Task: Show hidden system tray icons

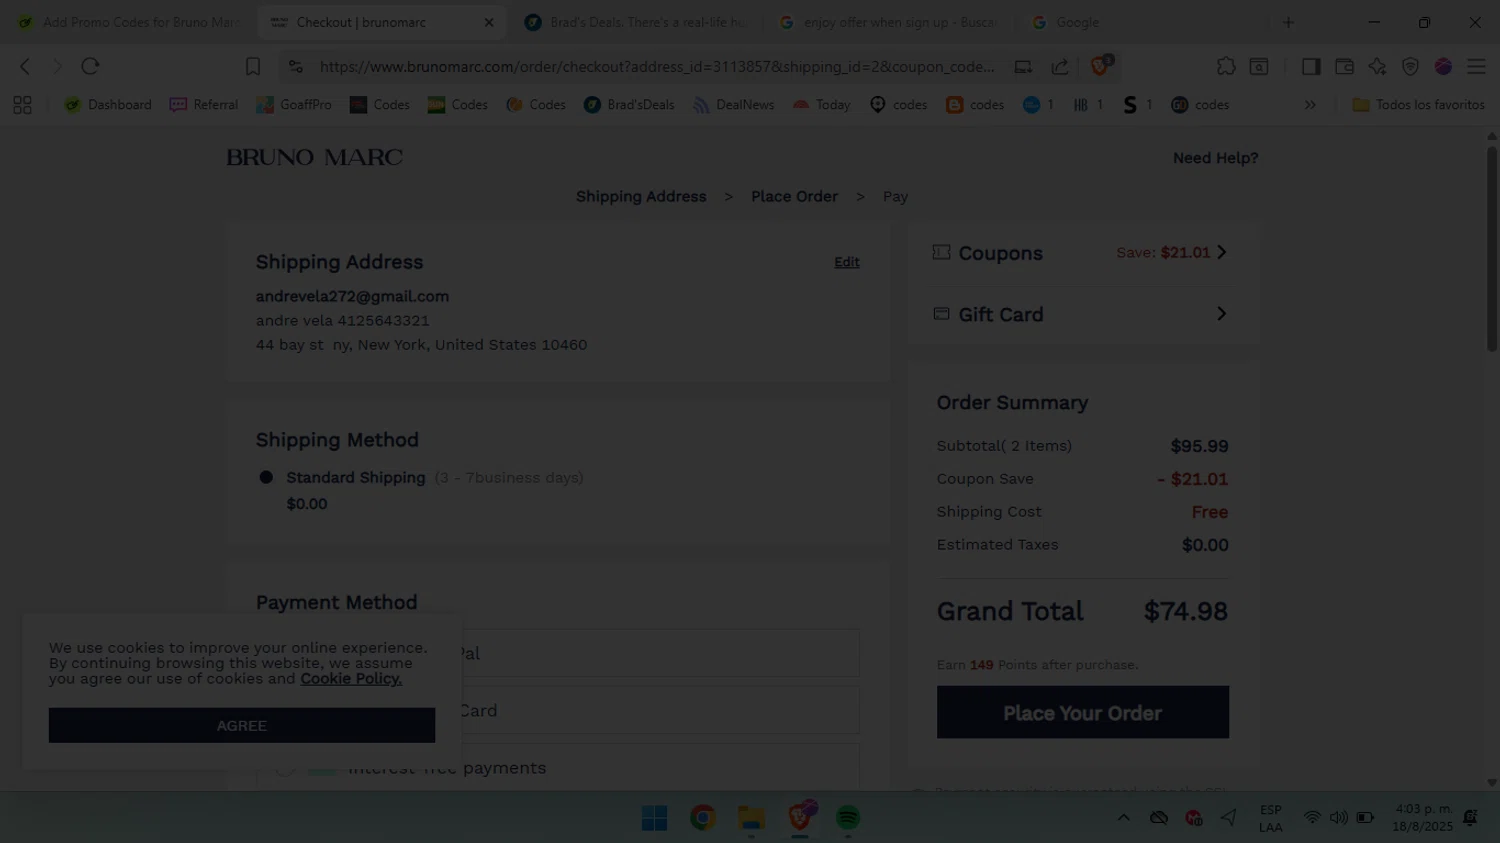Action: [1124, 818]
